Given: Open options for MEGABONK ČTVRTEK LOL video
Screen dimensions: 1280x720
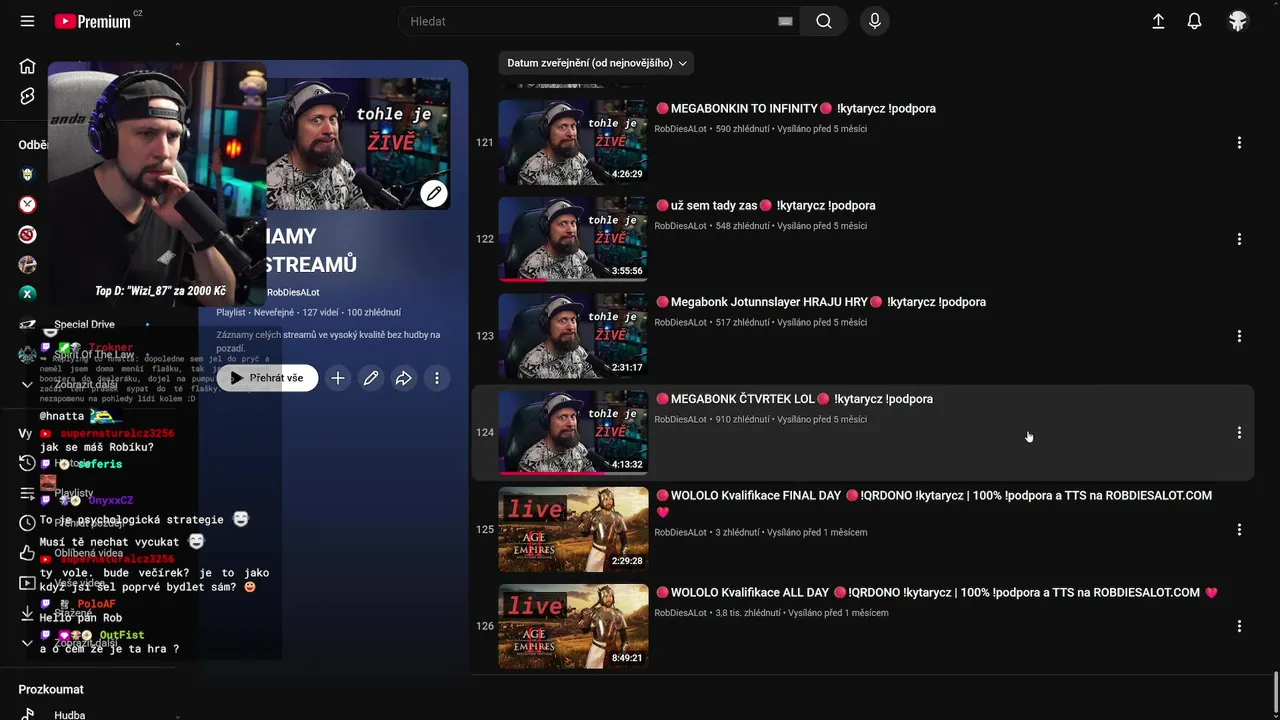Looking at the screenshot, I should coord(1239,433).
